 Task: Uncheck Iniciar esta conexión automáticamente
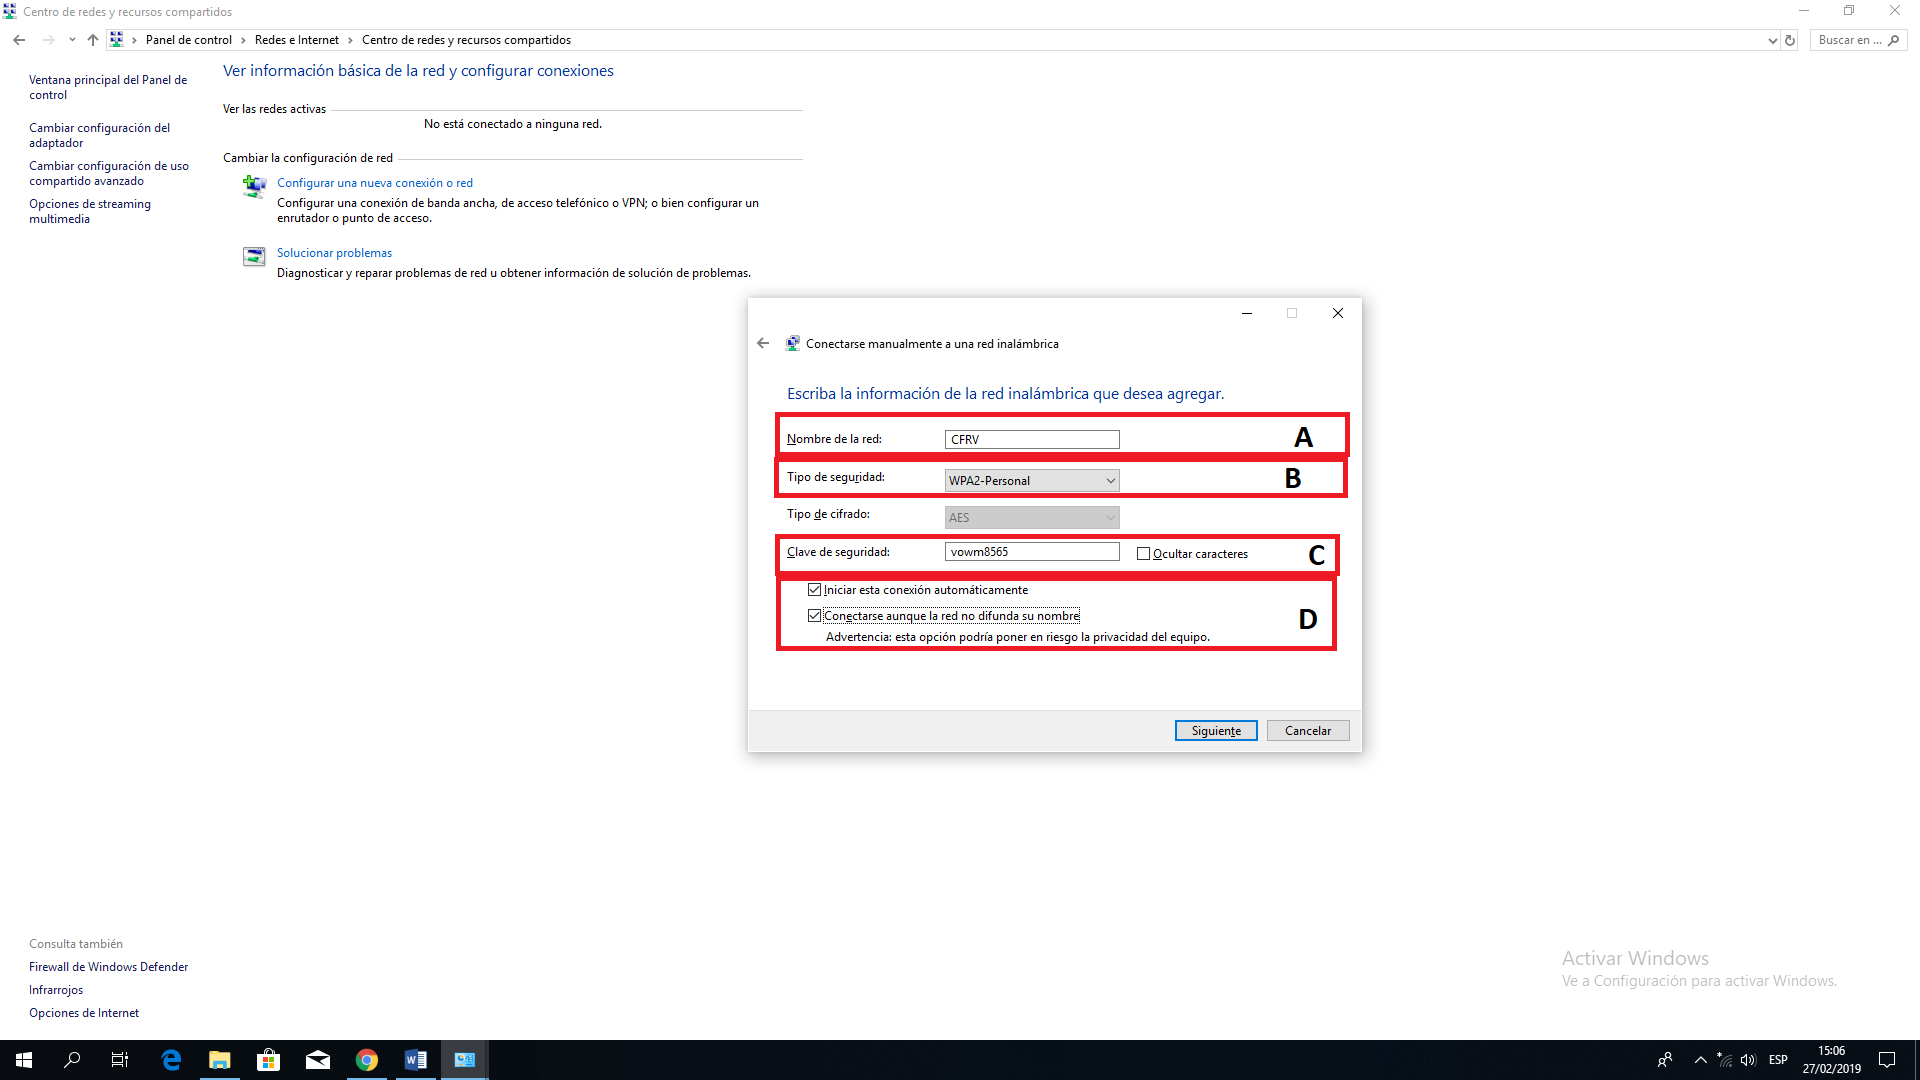click(814, 590)
